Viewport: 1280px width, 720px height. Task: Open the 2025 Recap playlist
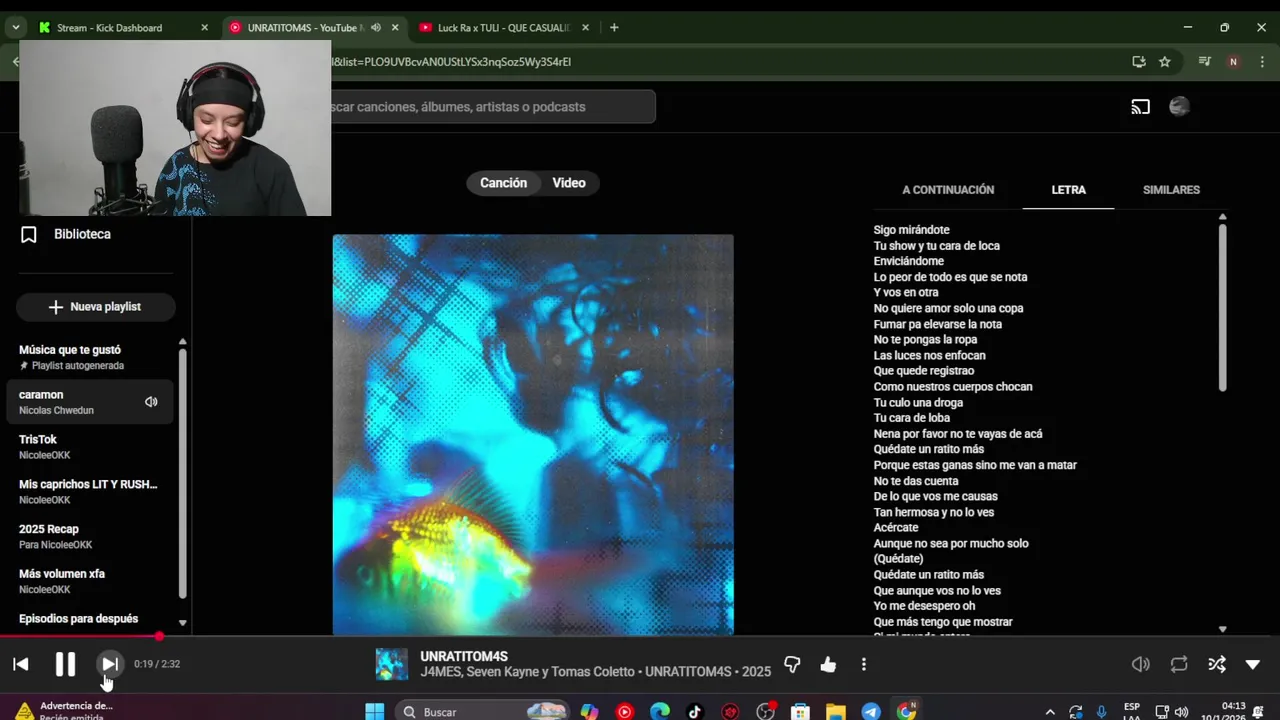(91, 536)
